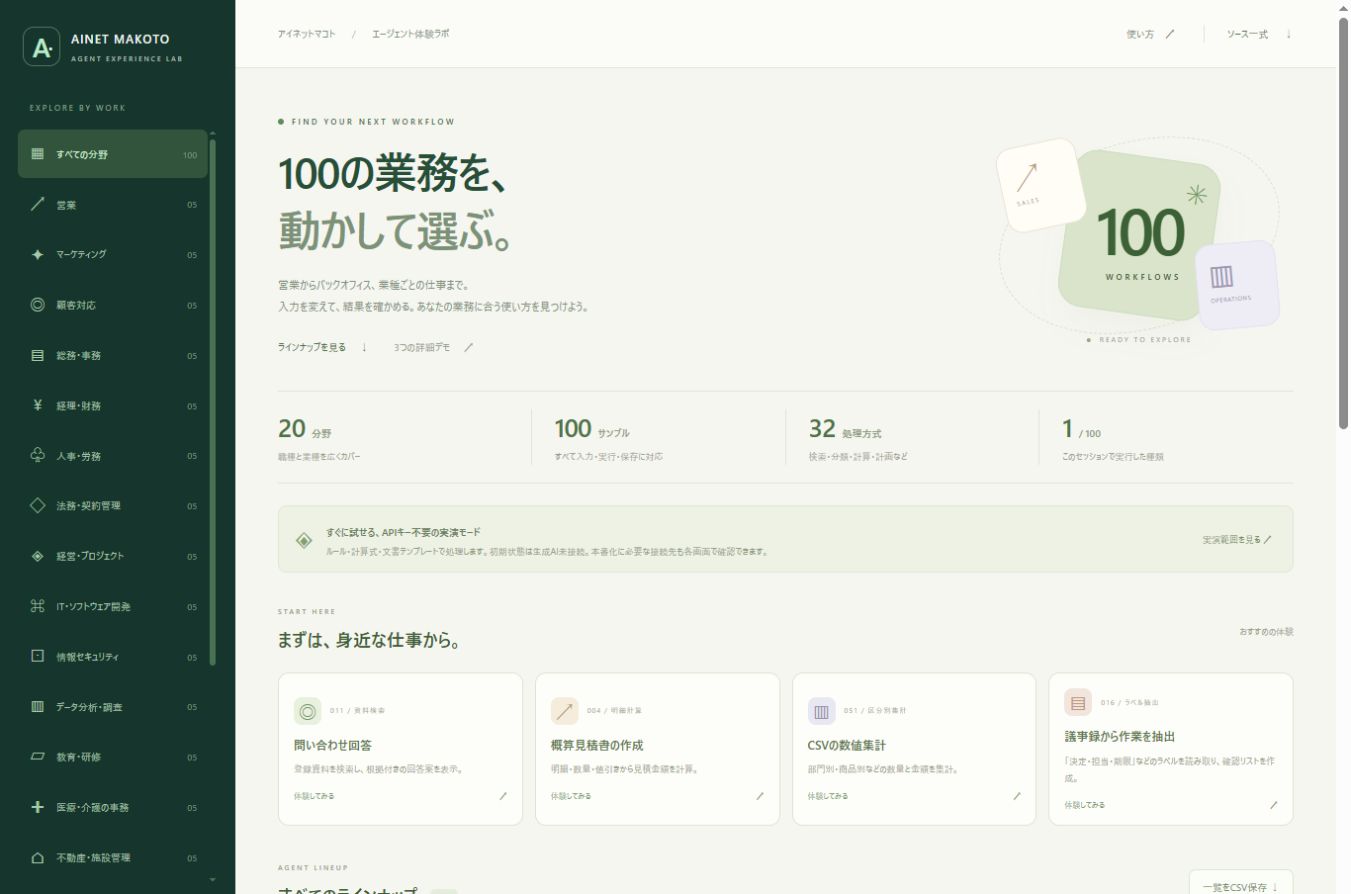Click the エージェント体験ラボ breadcrumb

tap(410, 34)
